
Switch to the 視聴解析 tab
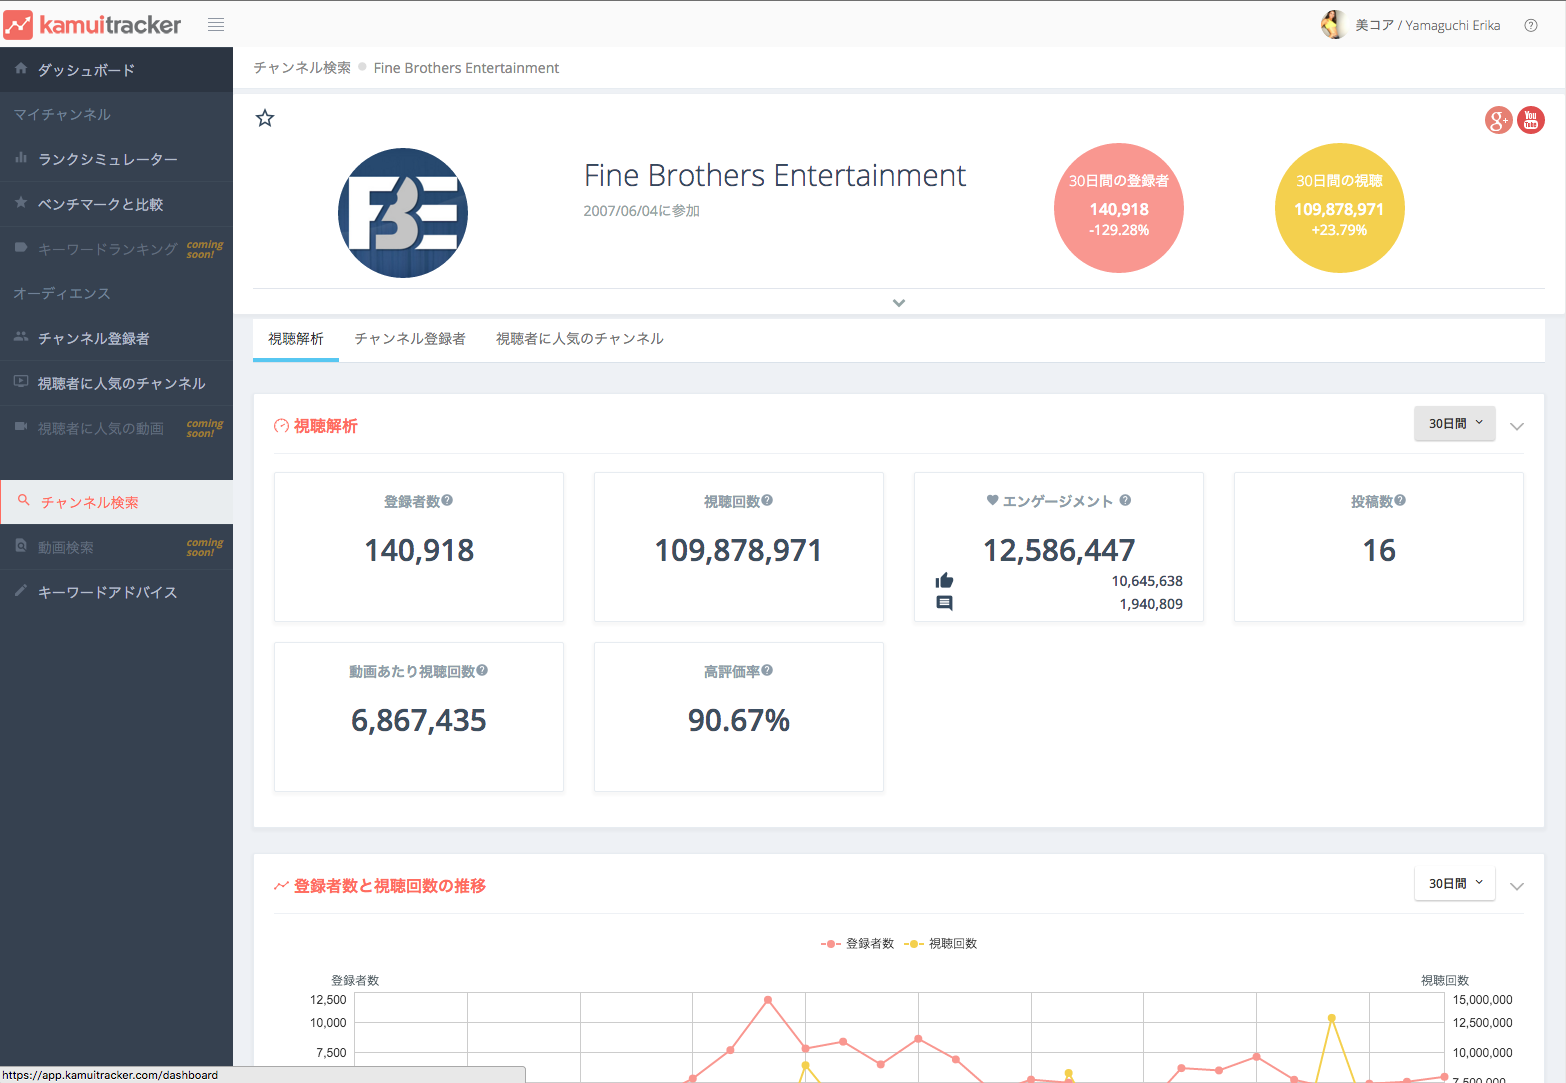296,339
